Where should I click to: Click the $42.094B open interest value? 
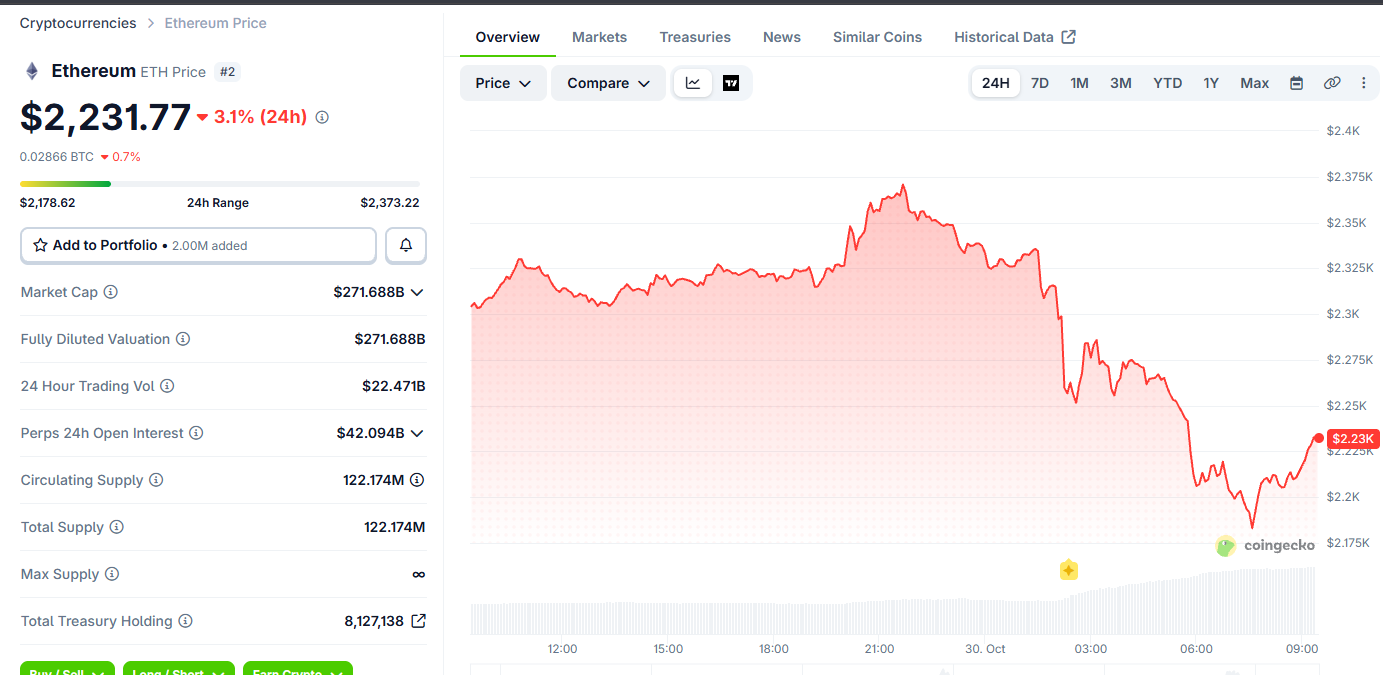371,433
